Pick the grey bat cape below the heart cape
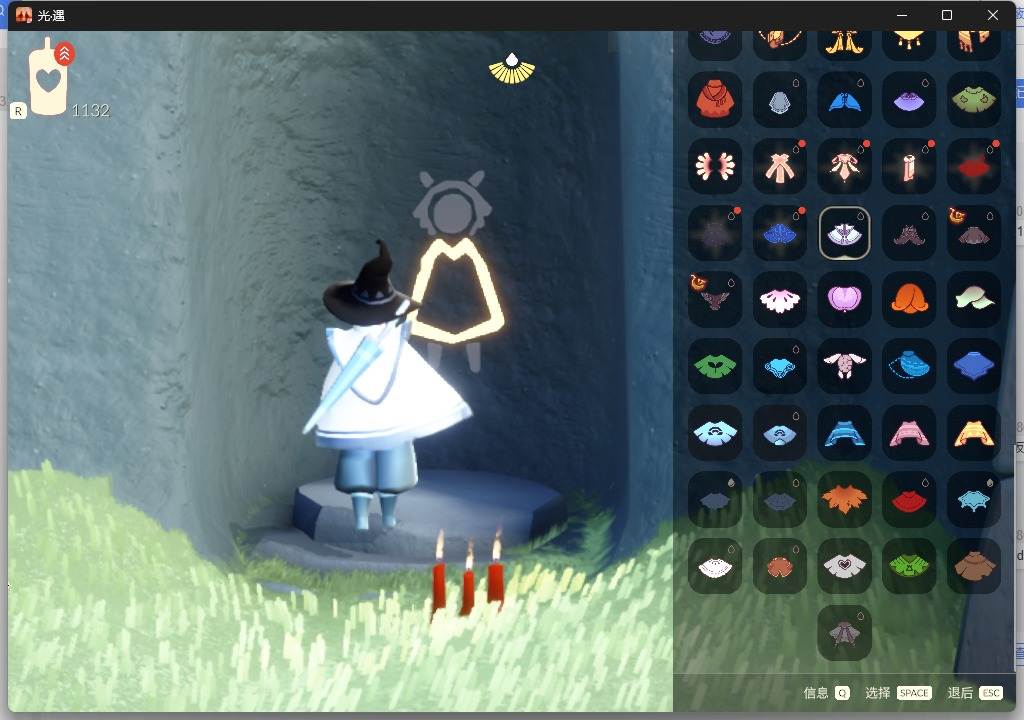 pyautogui.click(x=844, y=633)
